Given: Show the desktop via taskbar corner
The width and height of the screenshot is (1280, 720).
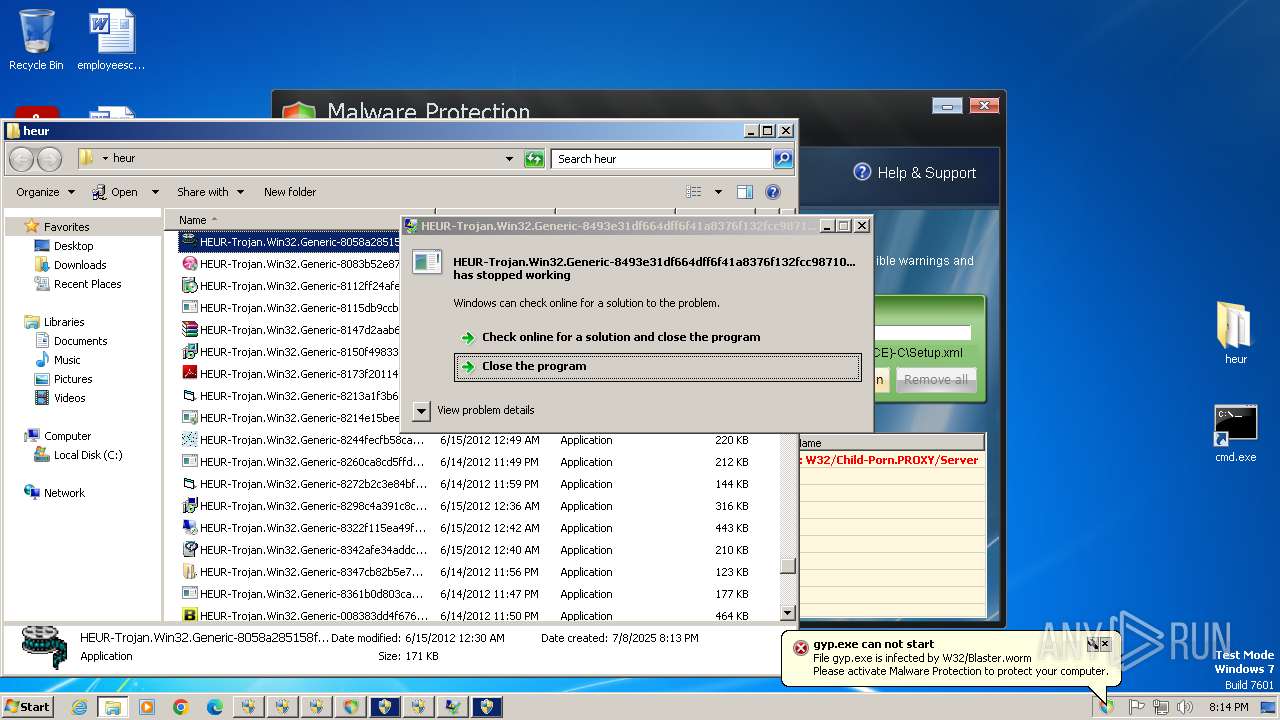Looking at the screenshot, I should (x=1268, y=707).
